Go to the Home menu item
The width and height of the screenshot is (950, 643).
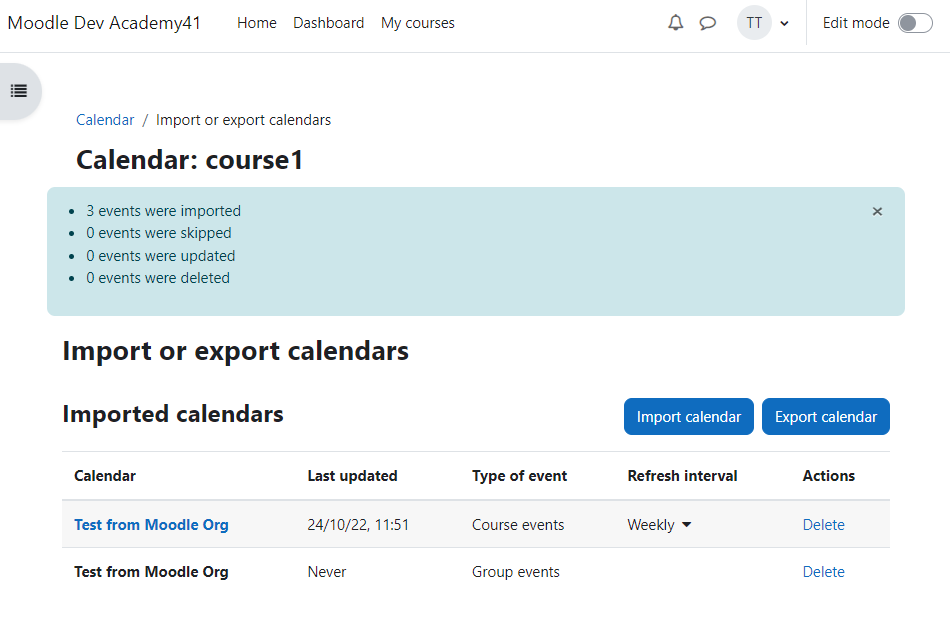(x=257, y=23)
